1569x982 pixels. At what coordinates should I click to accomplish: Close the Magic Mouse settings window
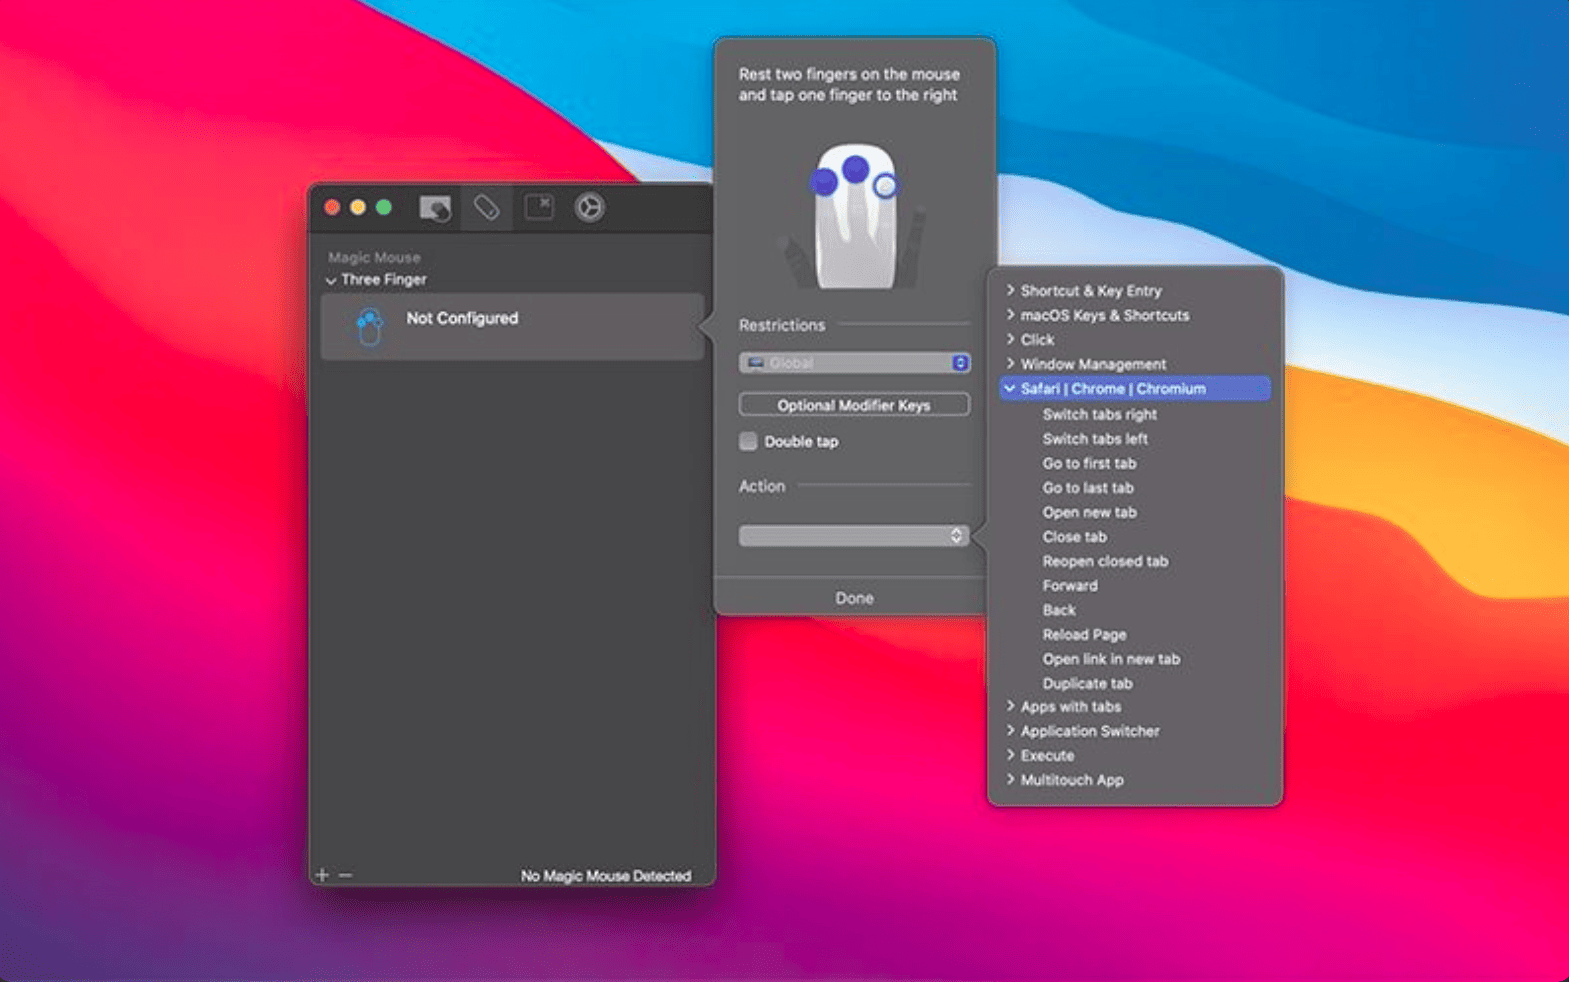[x=332, y=207]
